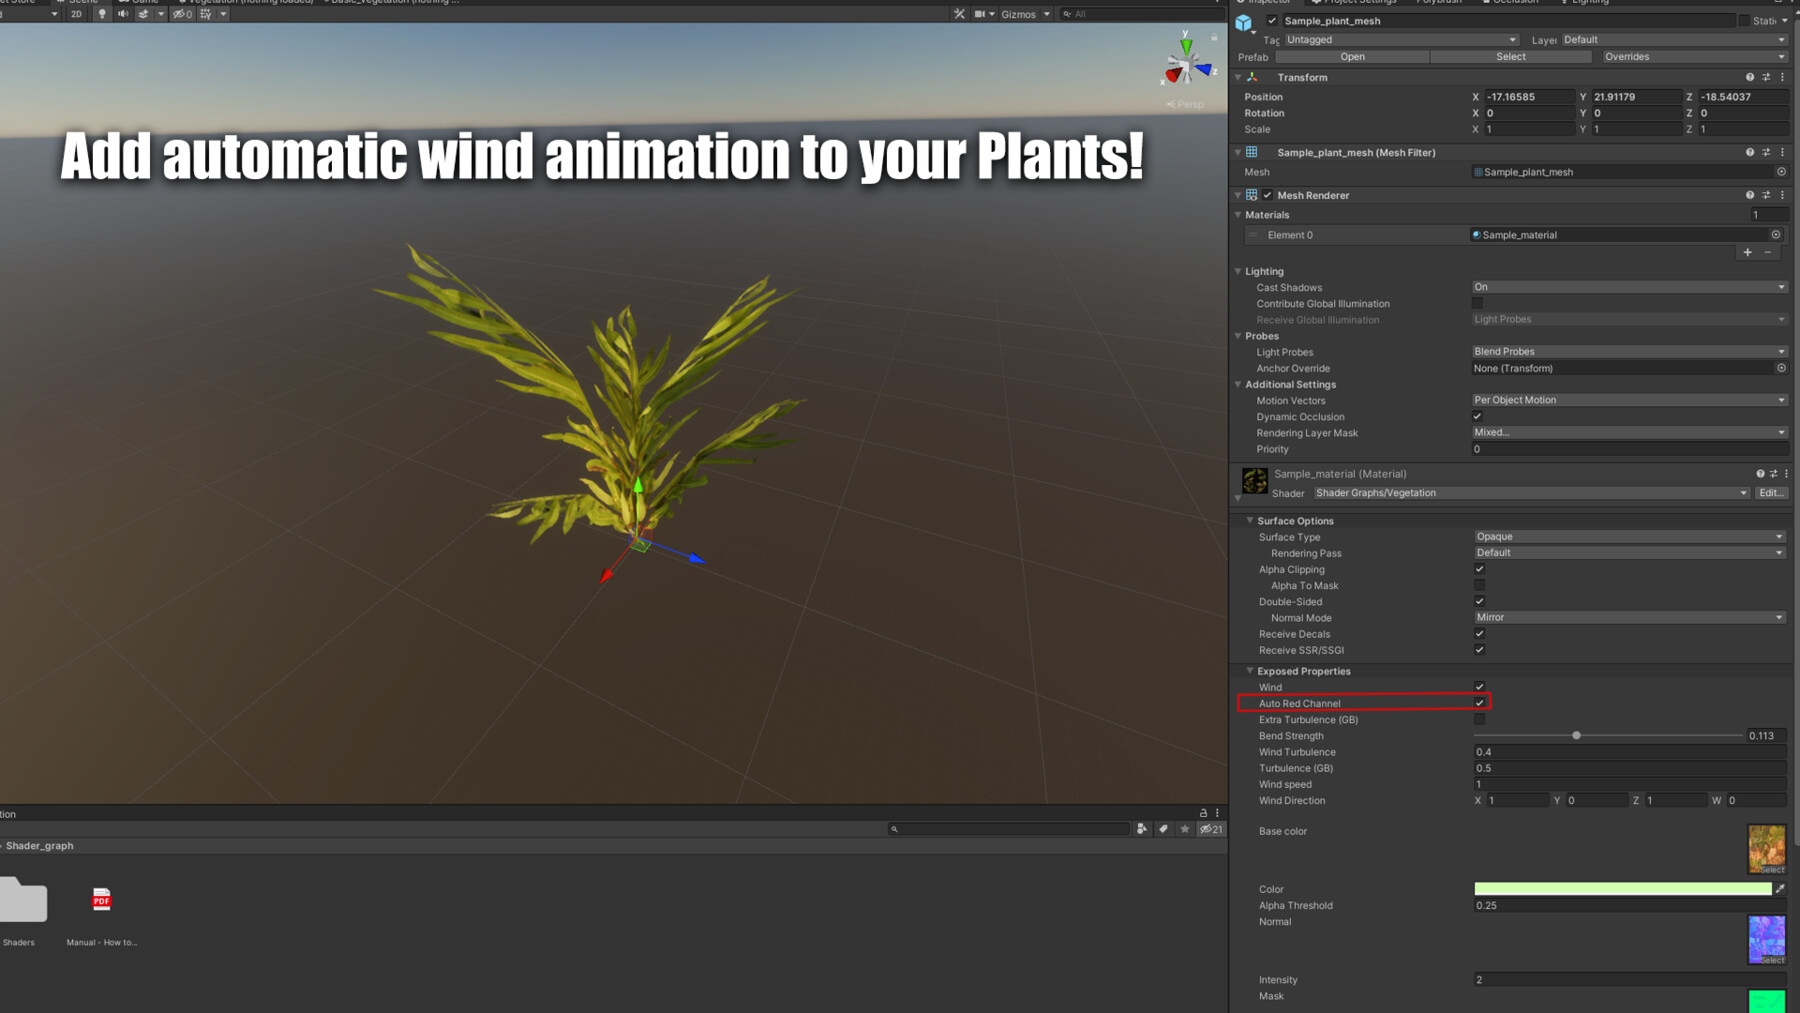This screenshot has width=1800, height=1013.
Task: Open Mesh Renderer kebab menu
Action: pyautogui.click(x=1782, y=195)
